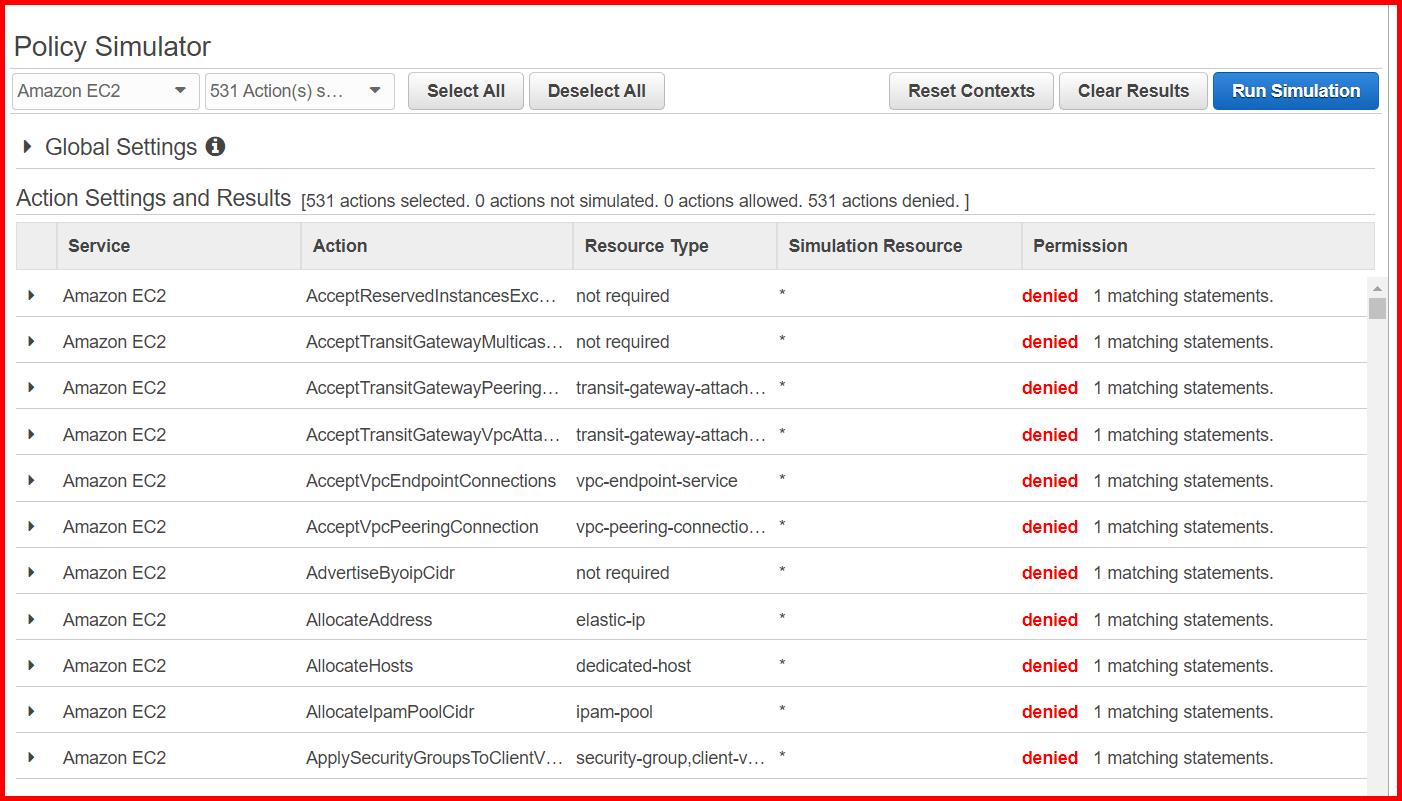The width and height of the screenshot is (1402, 801).
Task: Click the info icon beside Global Settings
Action: click(x=216, y=146)
